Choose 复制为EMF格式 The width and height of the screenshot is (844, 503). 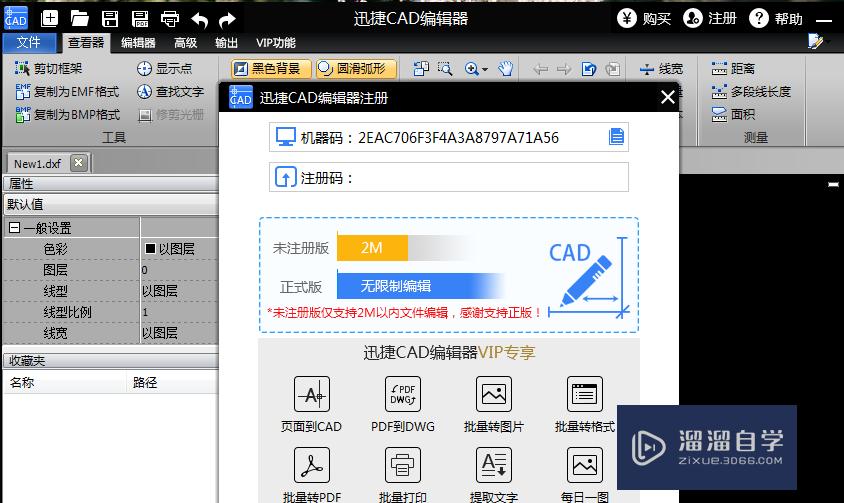pyautogui.click(x=67, y=92)
